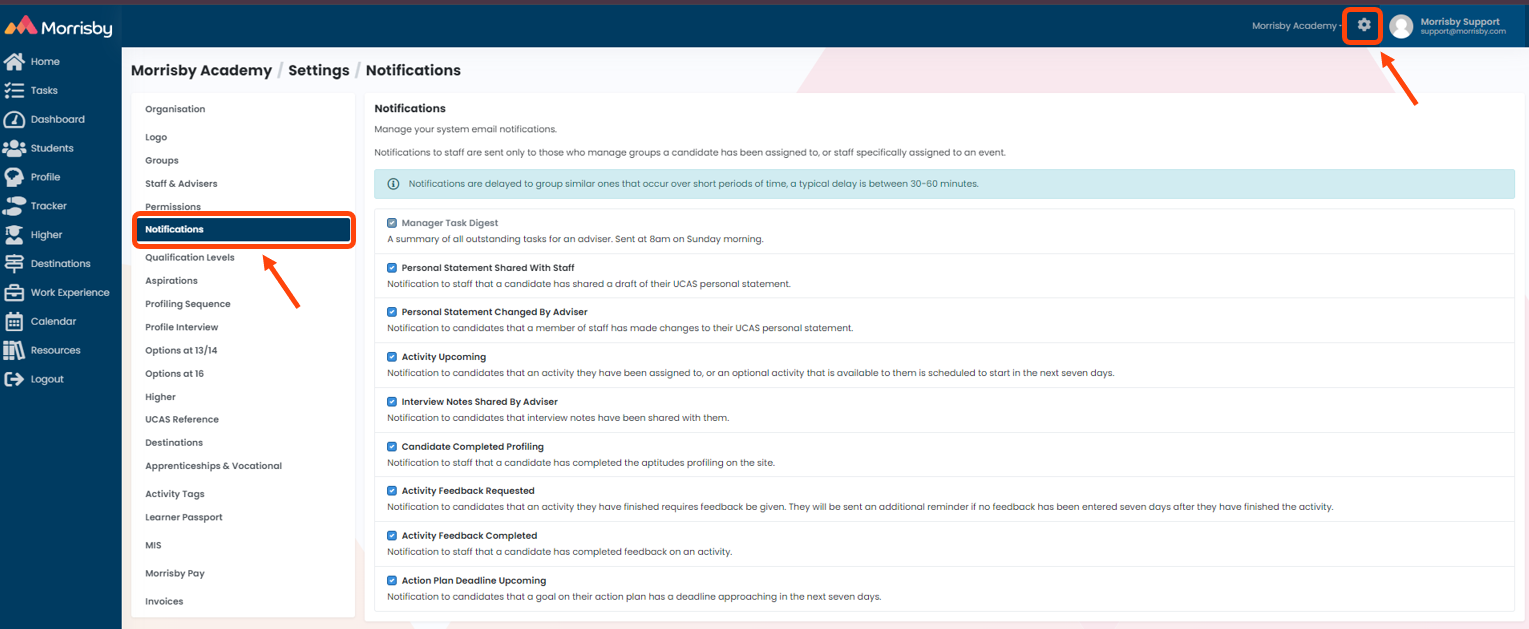Click the Tracker footsteps icon
Image resolution: width=1529 pixels, height=629 pixels.
[14, 206]
